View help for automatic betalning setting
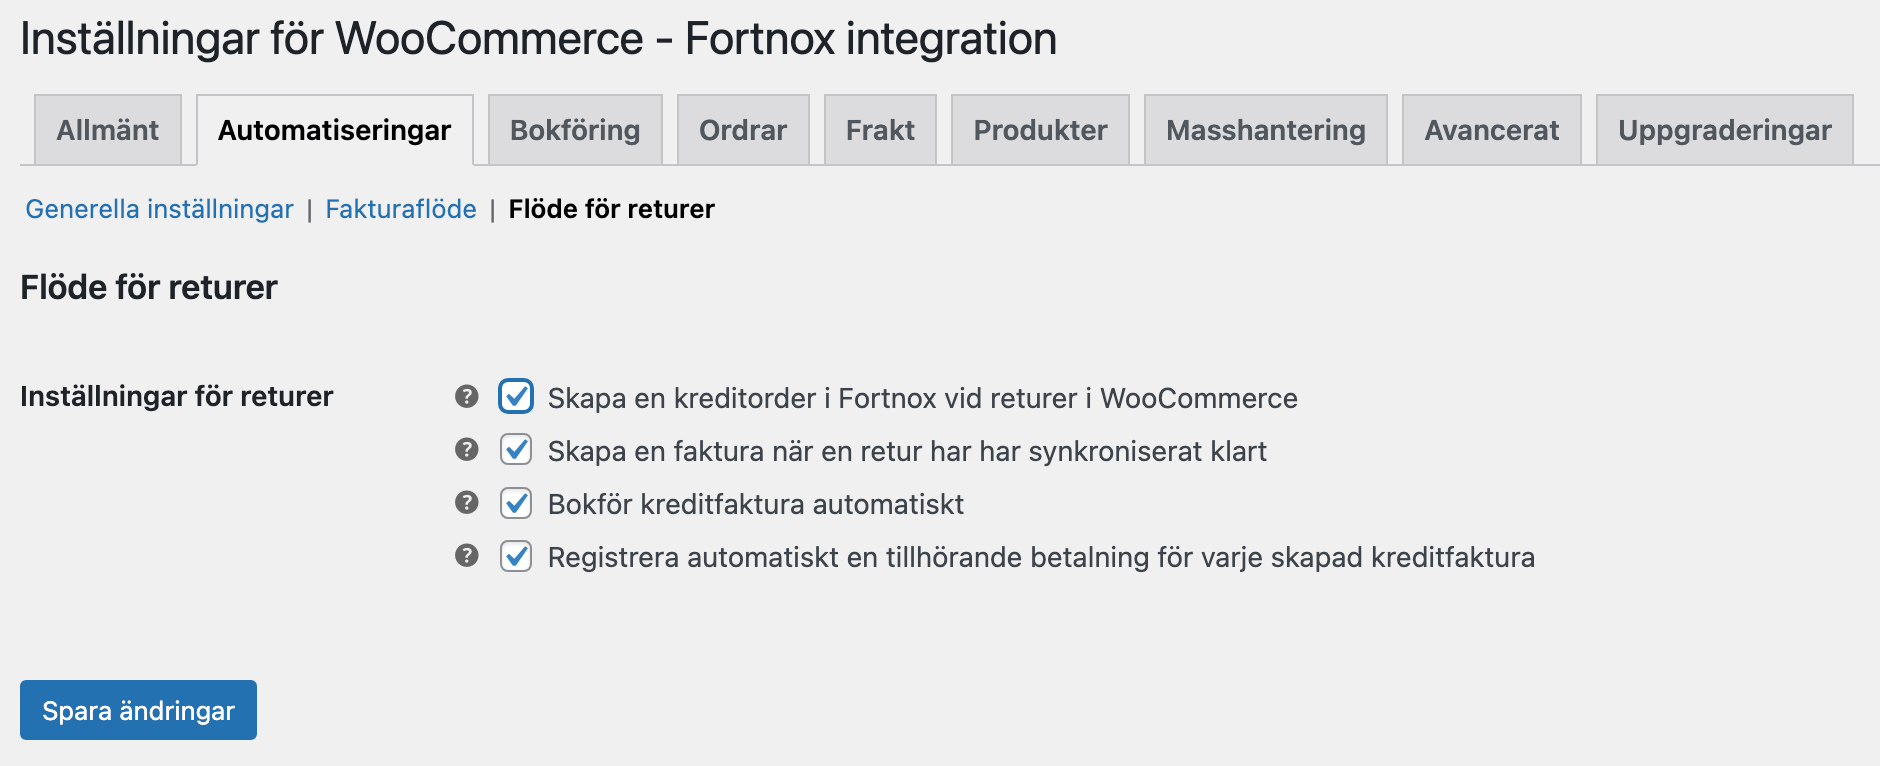 (466, 558)
